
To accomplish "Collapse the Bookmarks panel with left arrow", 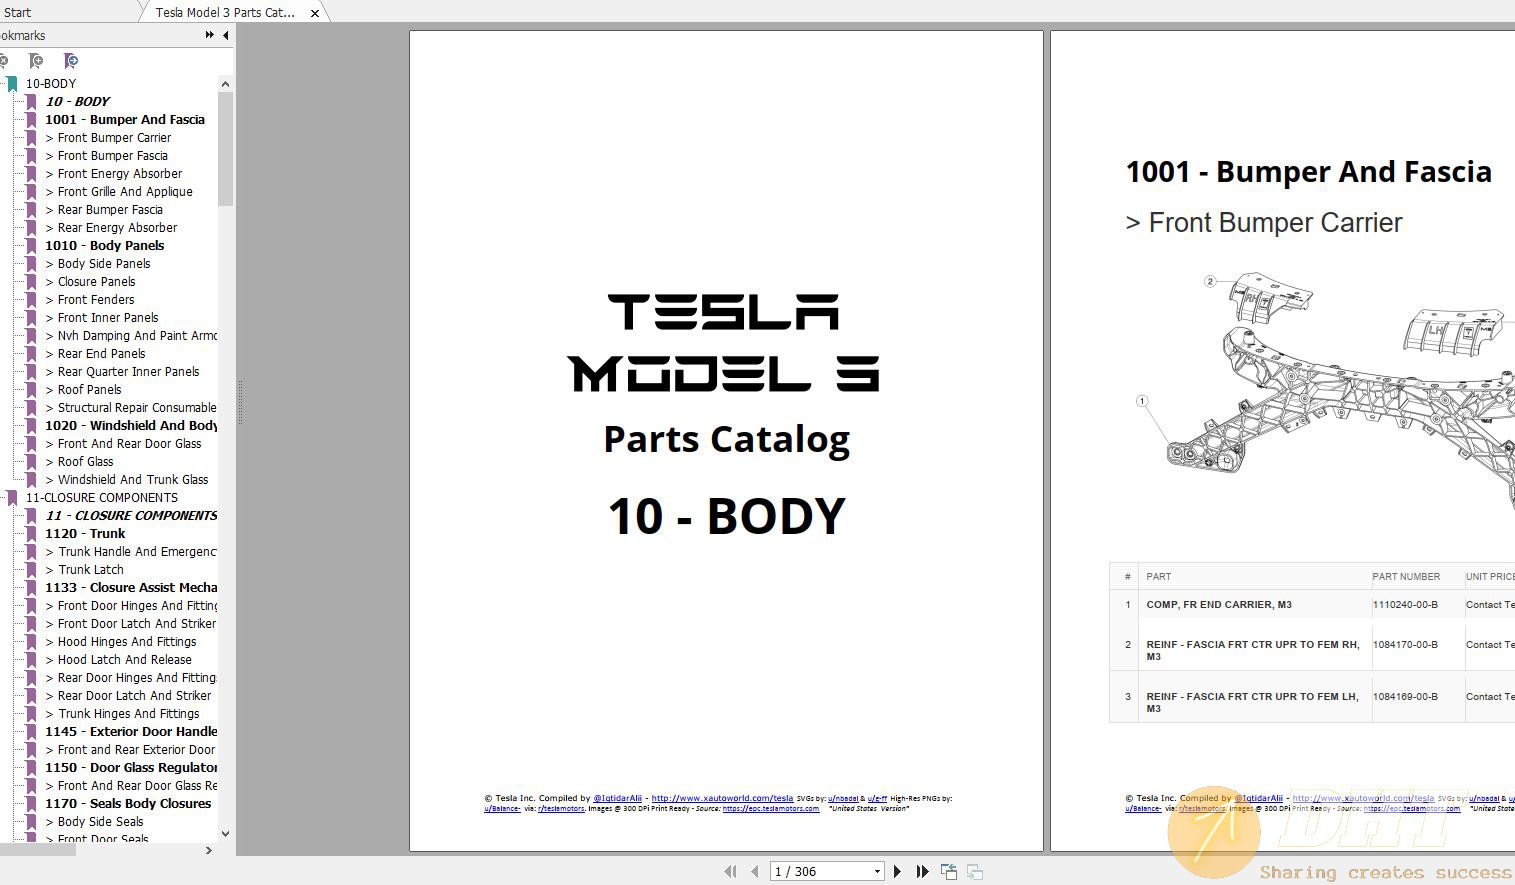I will (x=226, y=35).
